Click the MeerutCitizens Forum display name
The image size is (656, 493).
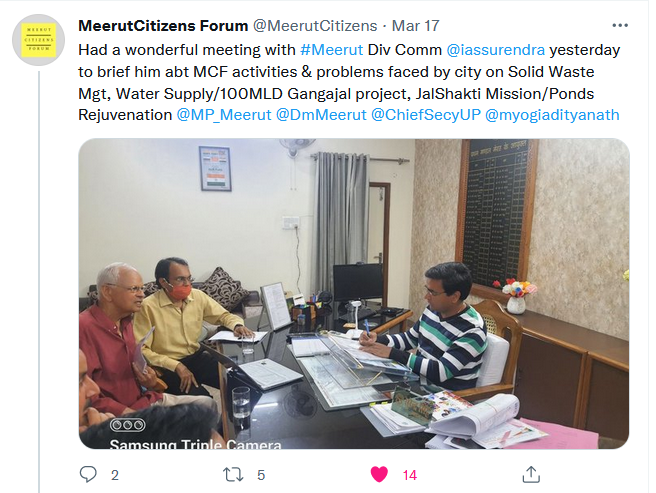[163, 26]
